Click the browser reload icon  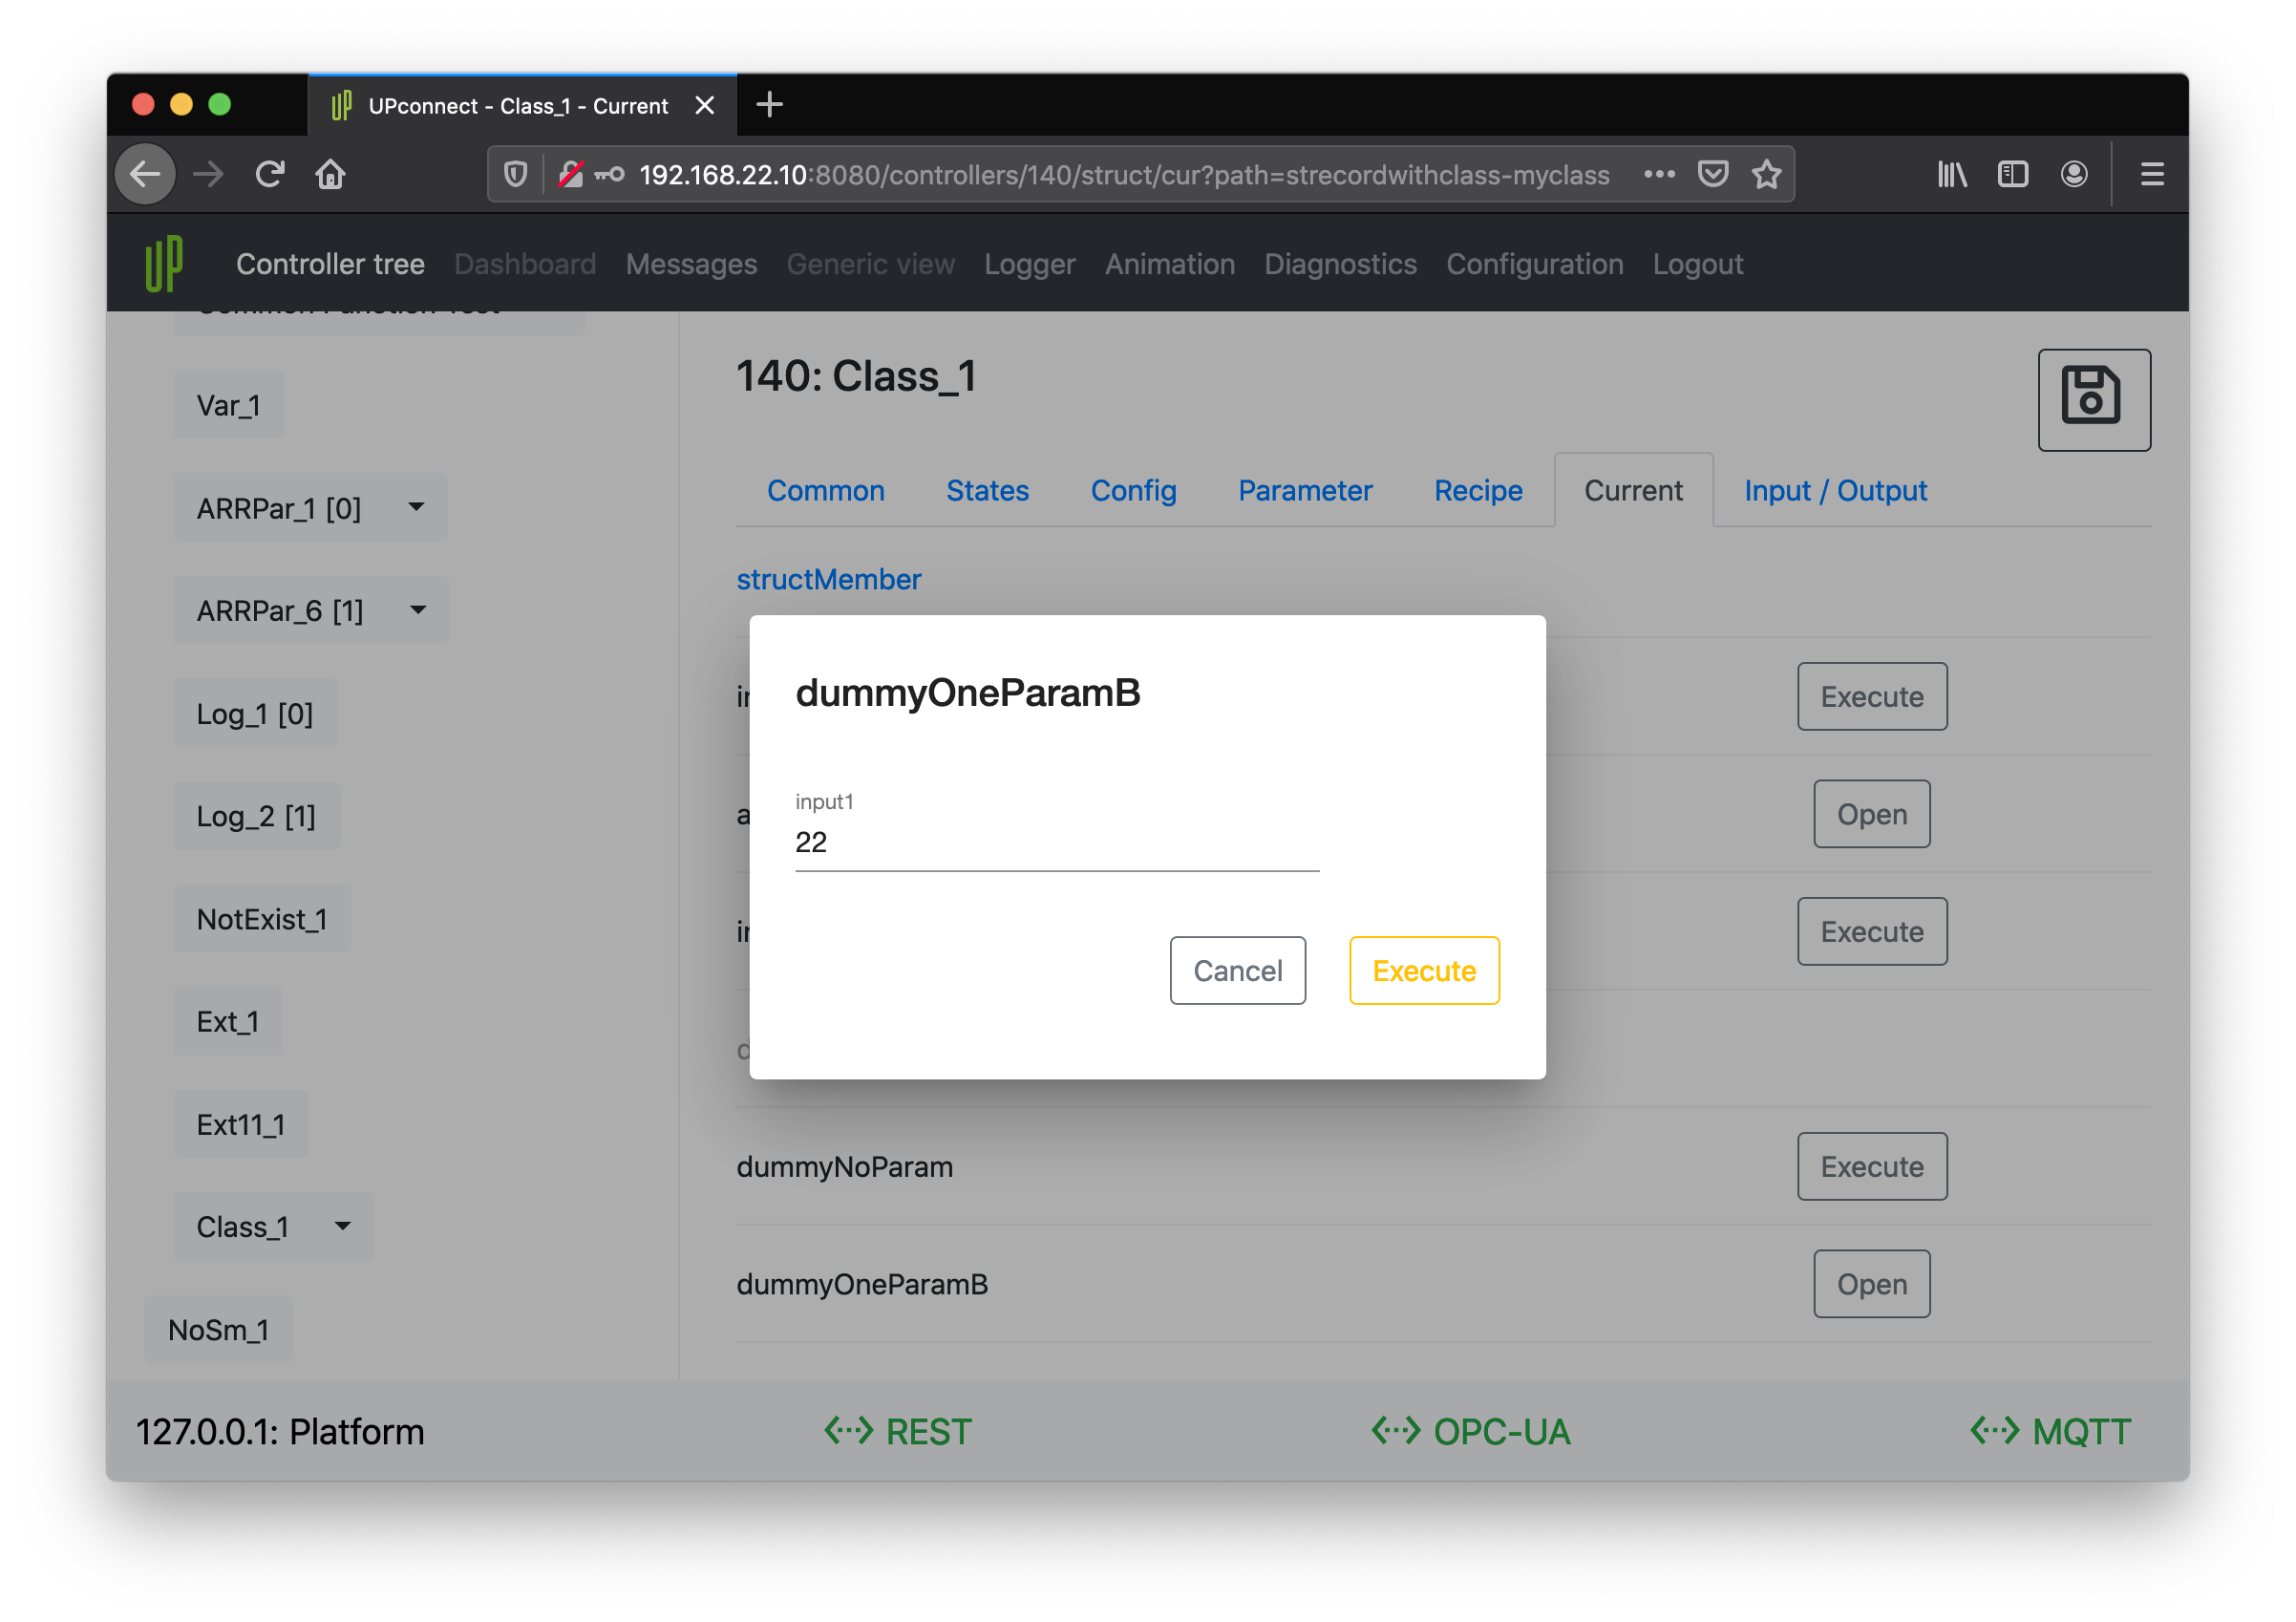[x=270, y=175]
